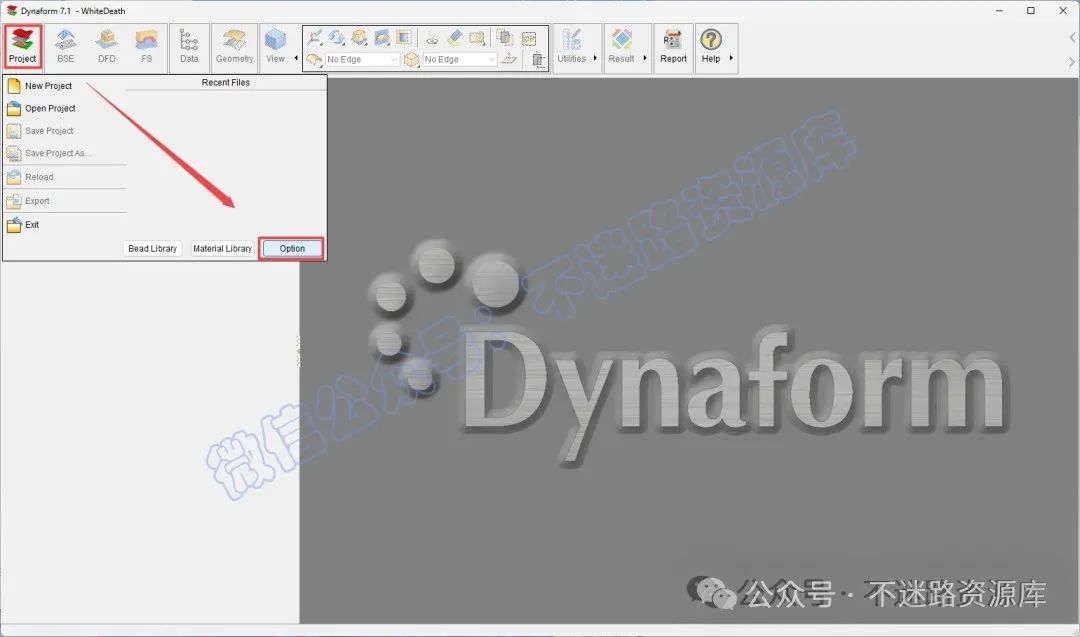1080x637 pixels.
Task: Open the second No Edge dropdown
Action: (x=460, y=60)
